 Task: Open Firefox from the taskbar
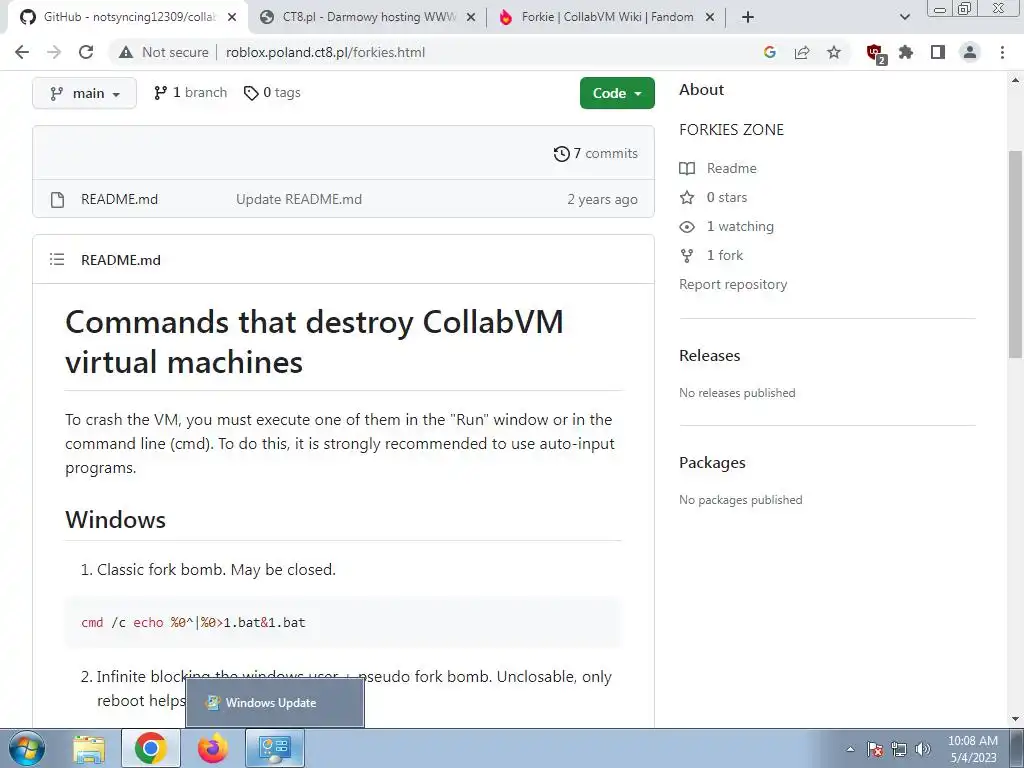click(x=213, y=748)
